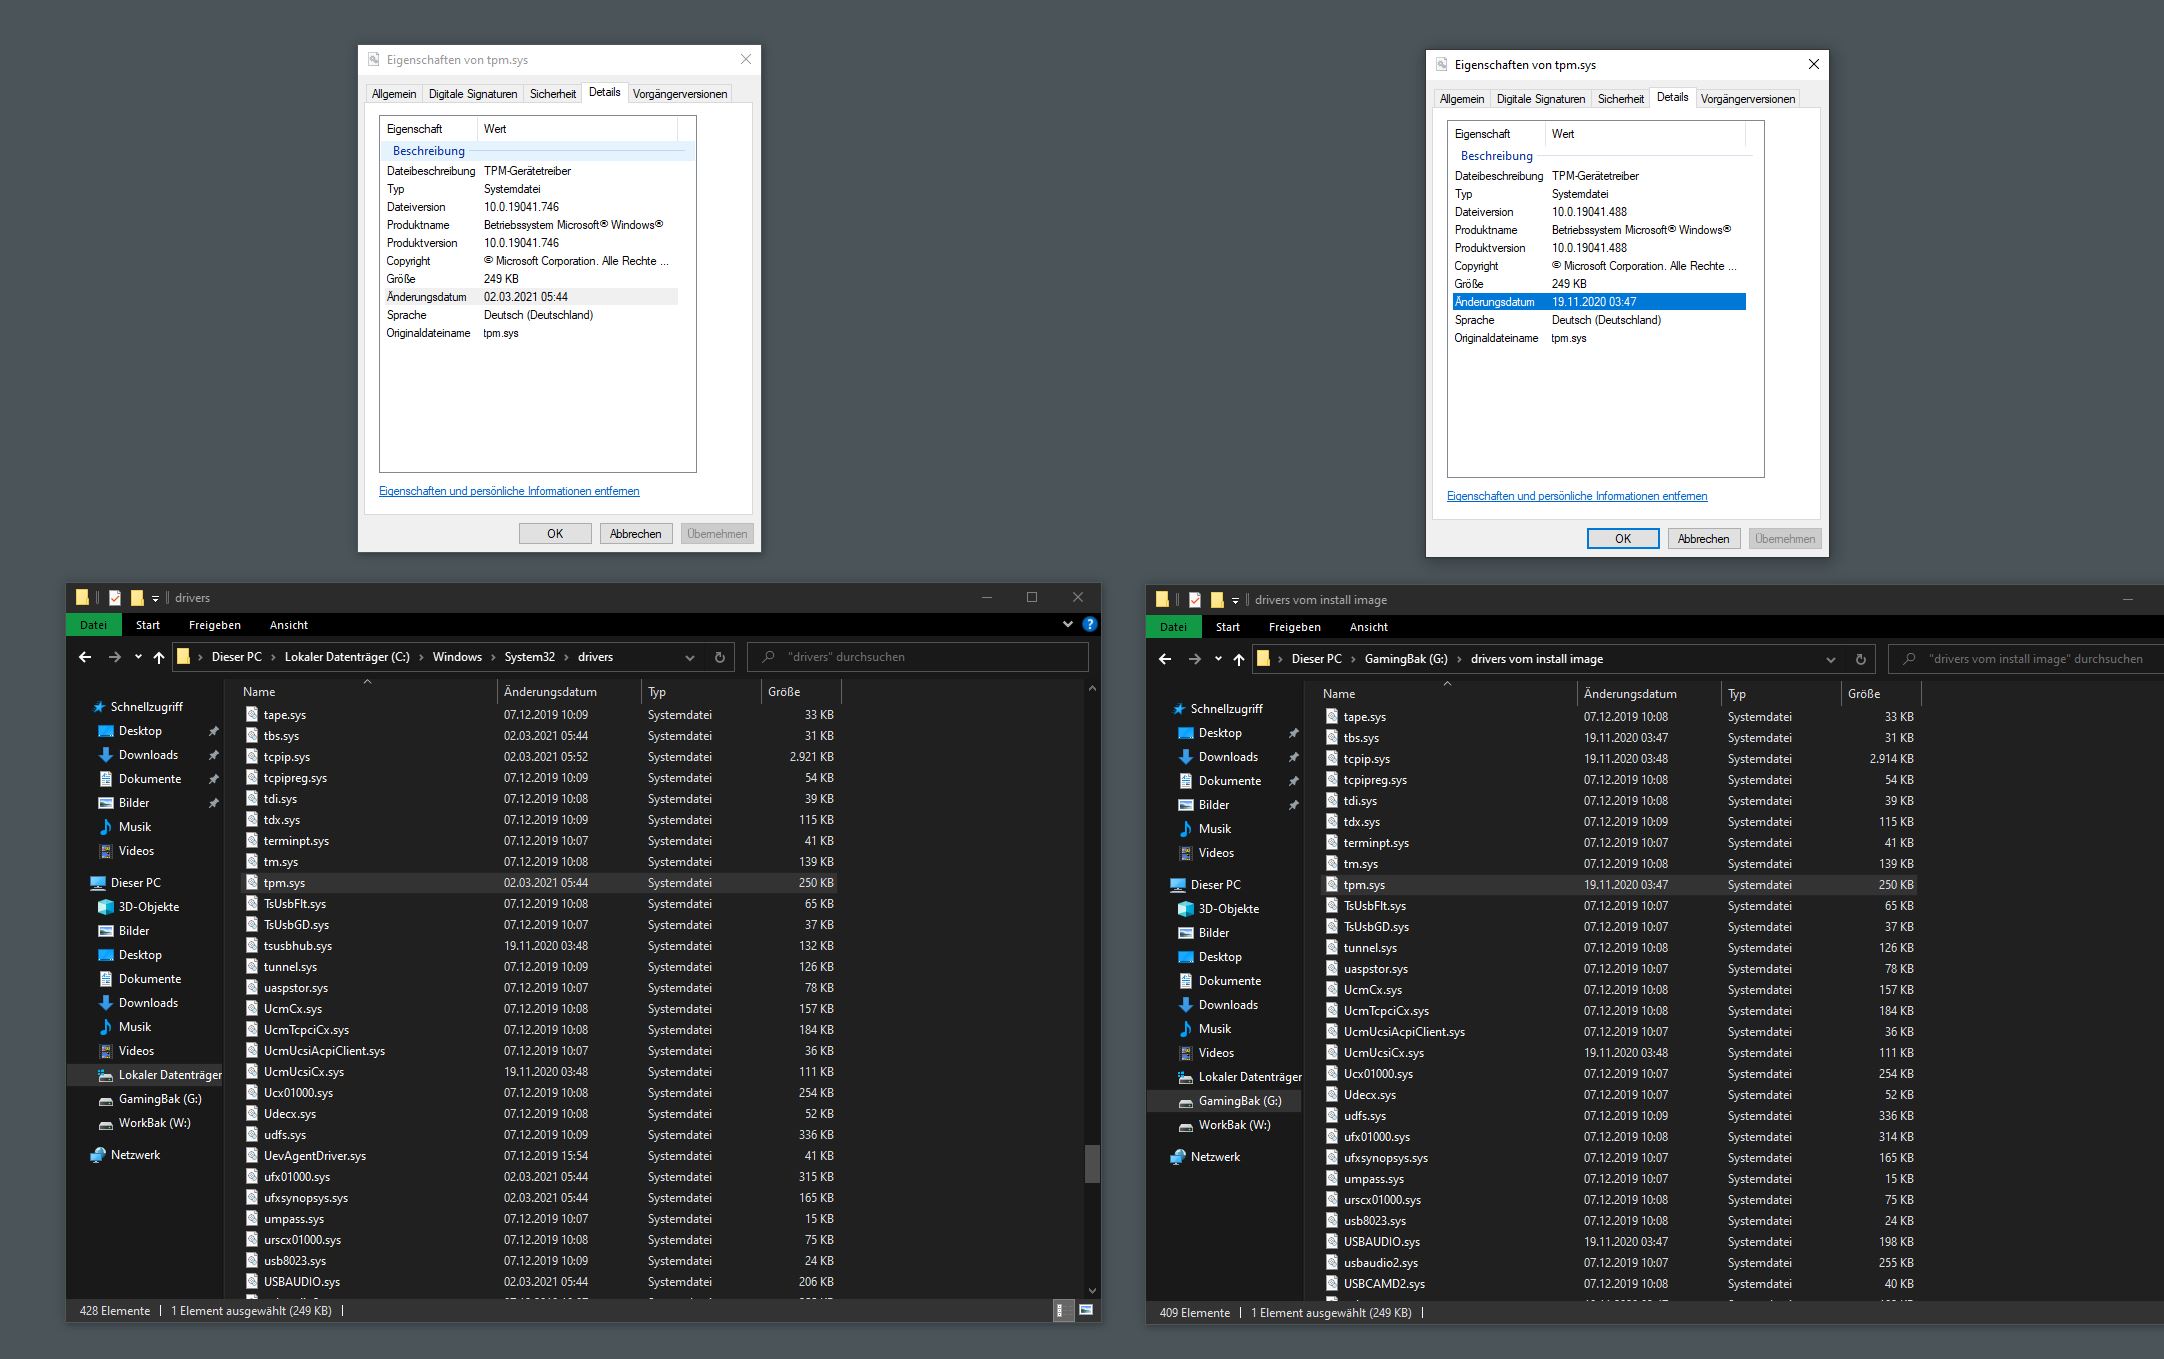Viewport: 2164px width, 1359px height.
Task: Open Videos under Dieser PC in install image sidebar
Action: pos(1216,1053)
